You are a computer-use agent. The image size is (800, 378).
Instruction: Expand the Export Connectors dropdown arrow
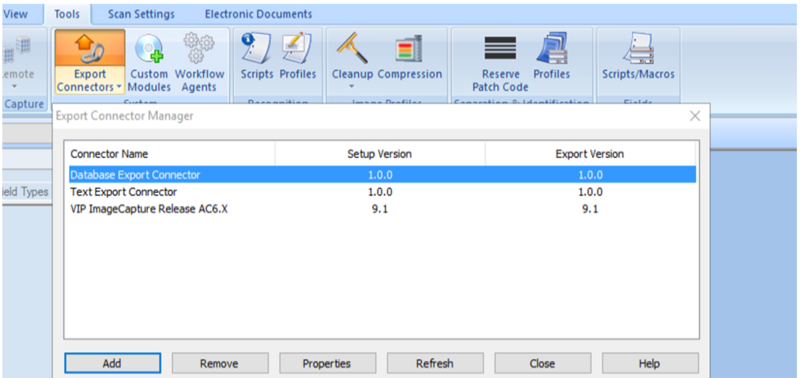[119, 87]
